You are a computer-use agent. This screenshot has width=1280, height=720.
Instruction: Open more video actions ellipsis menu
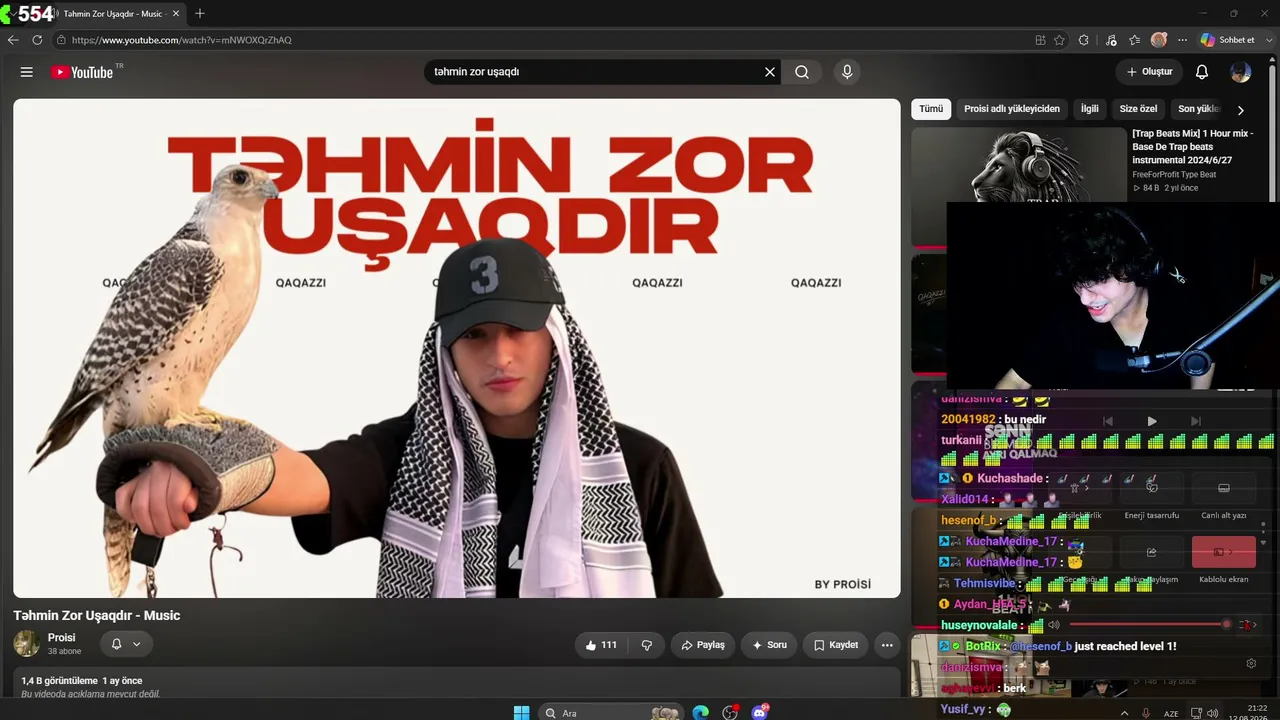pos(886,645)
